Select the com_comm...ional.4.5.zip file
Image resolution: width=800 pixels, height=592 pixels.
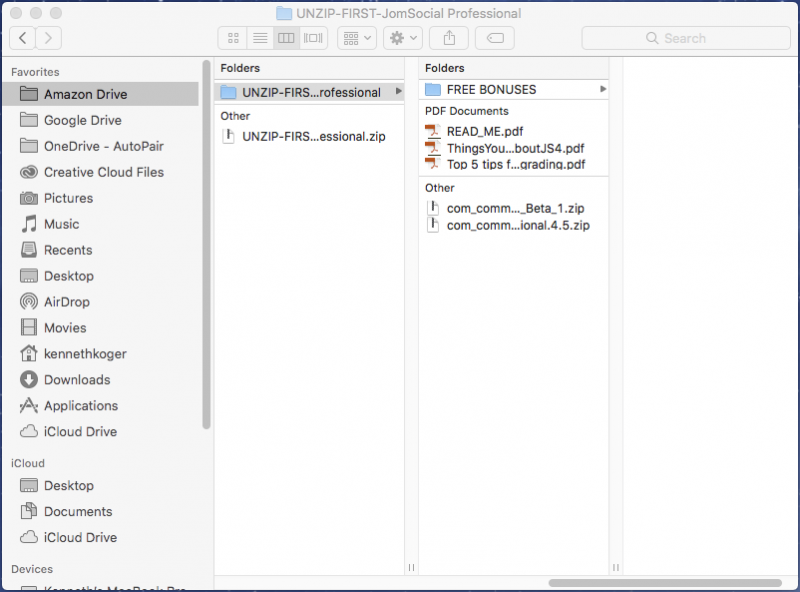[514, 225]
